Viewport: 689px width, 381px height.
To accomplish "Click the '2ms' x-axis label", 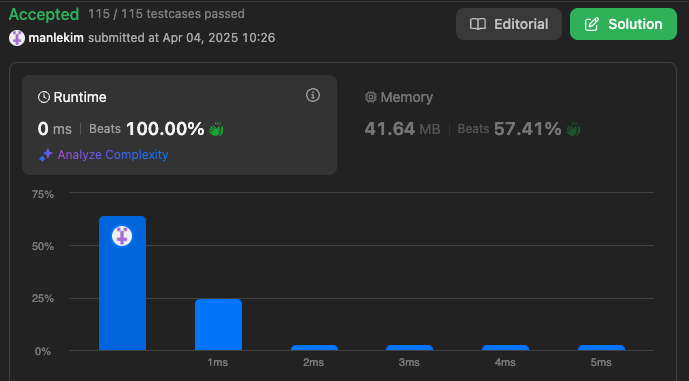I will (x=313, y=363).
